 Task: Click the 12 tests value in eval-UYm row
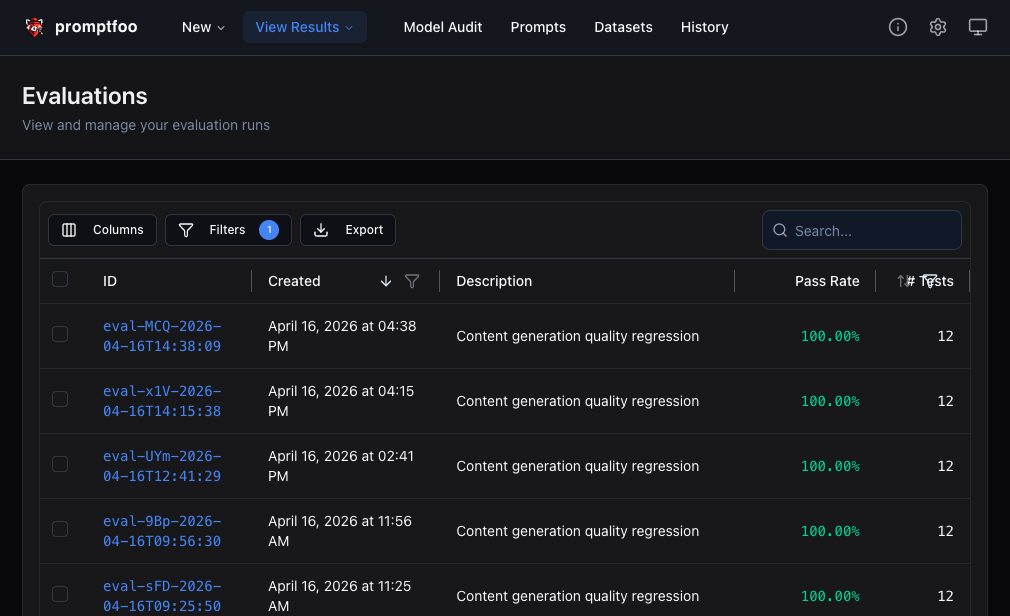[x=945, y=467]
